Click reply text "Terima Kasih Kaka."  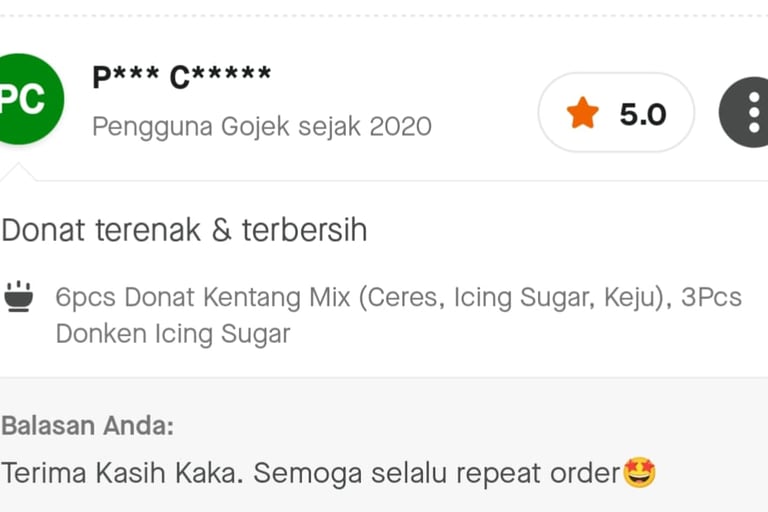[122, 472]
